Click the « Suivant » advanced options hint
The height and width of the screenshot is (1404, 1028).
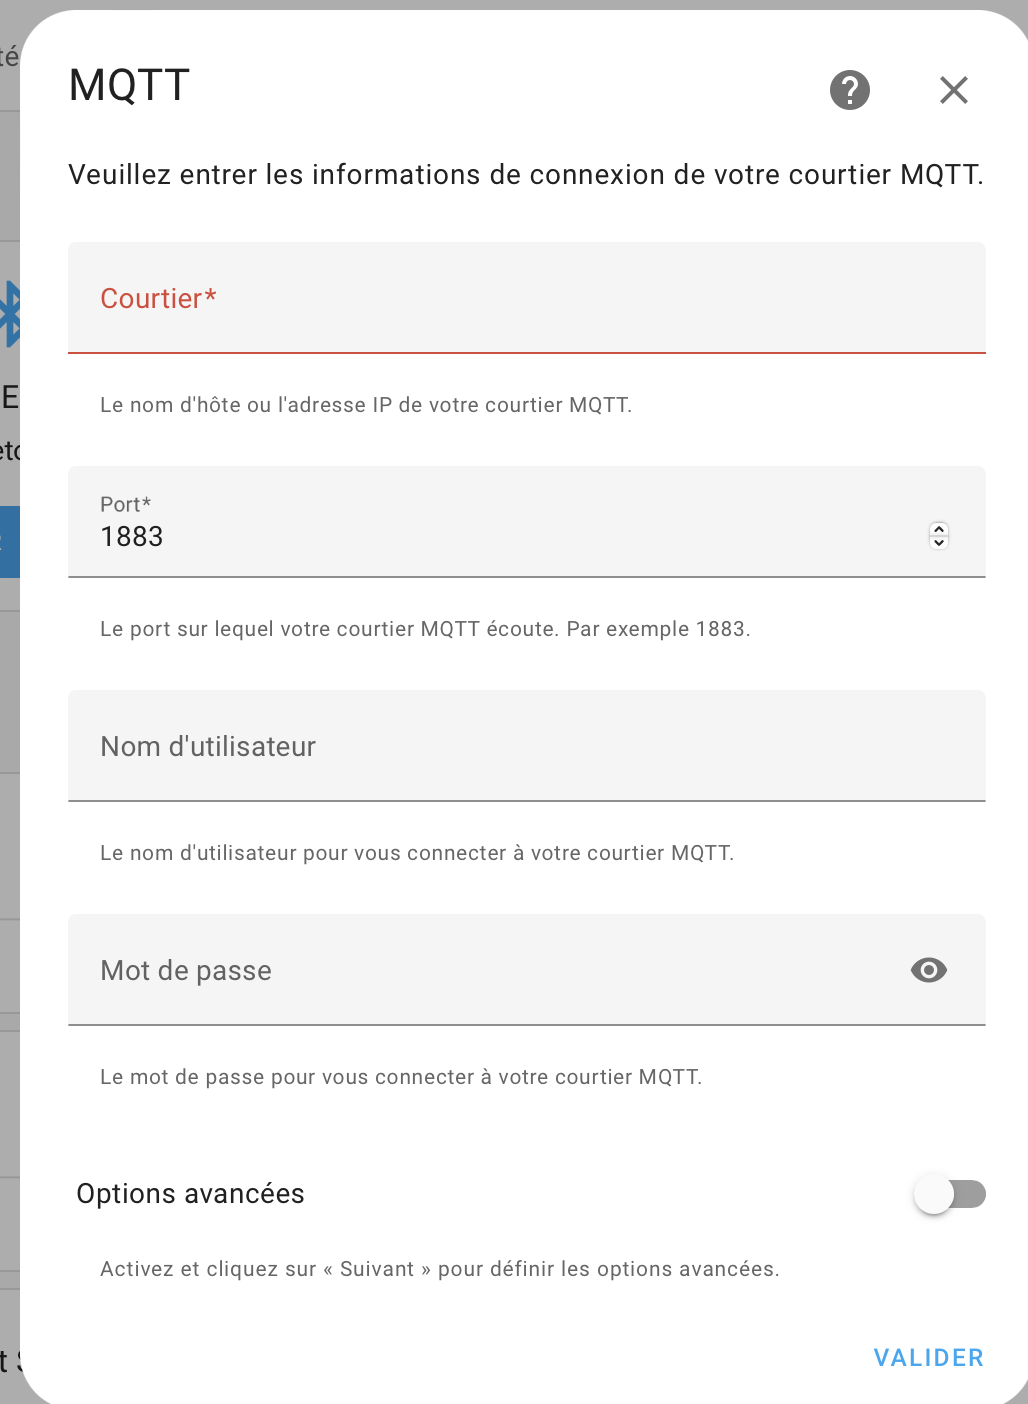point(439,1269)
